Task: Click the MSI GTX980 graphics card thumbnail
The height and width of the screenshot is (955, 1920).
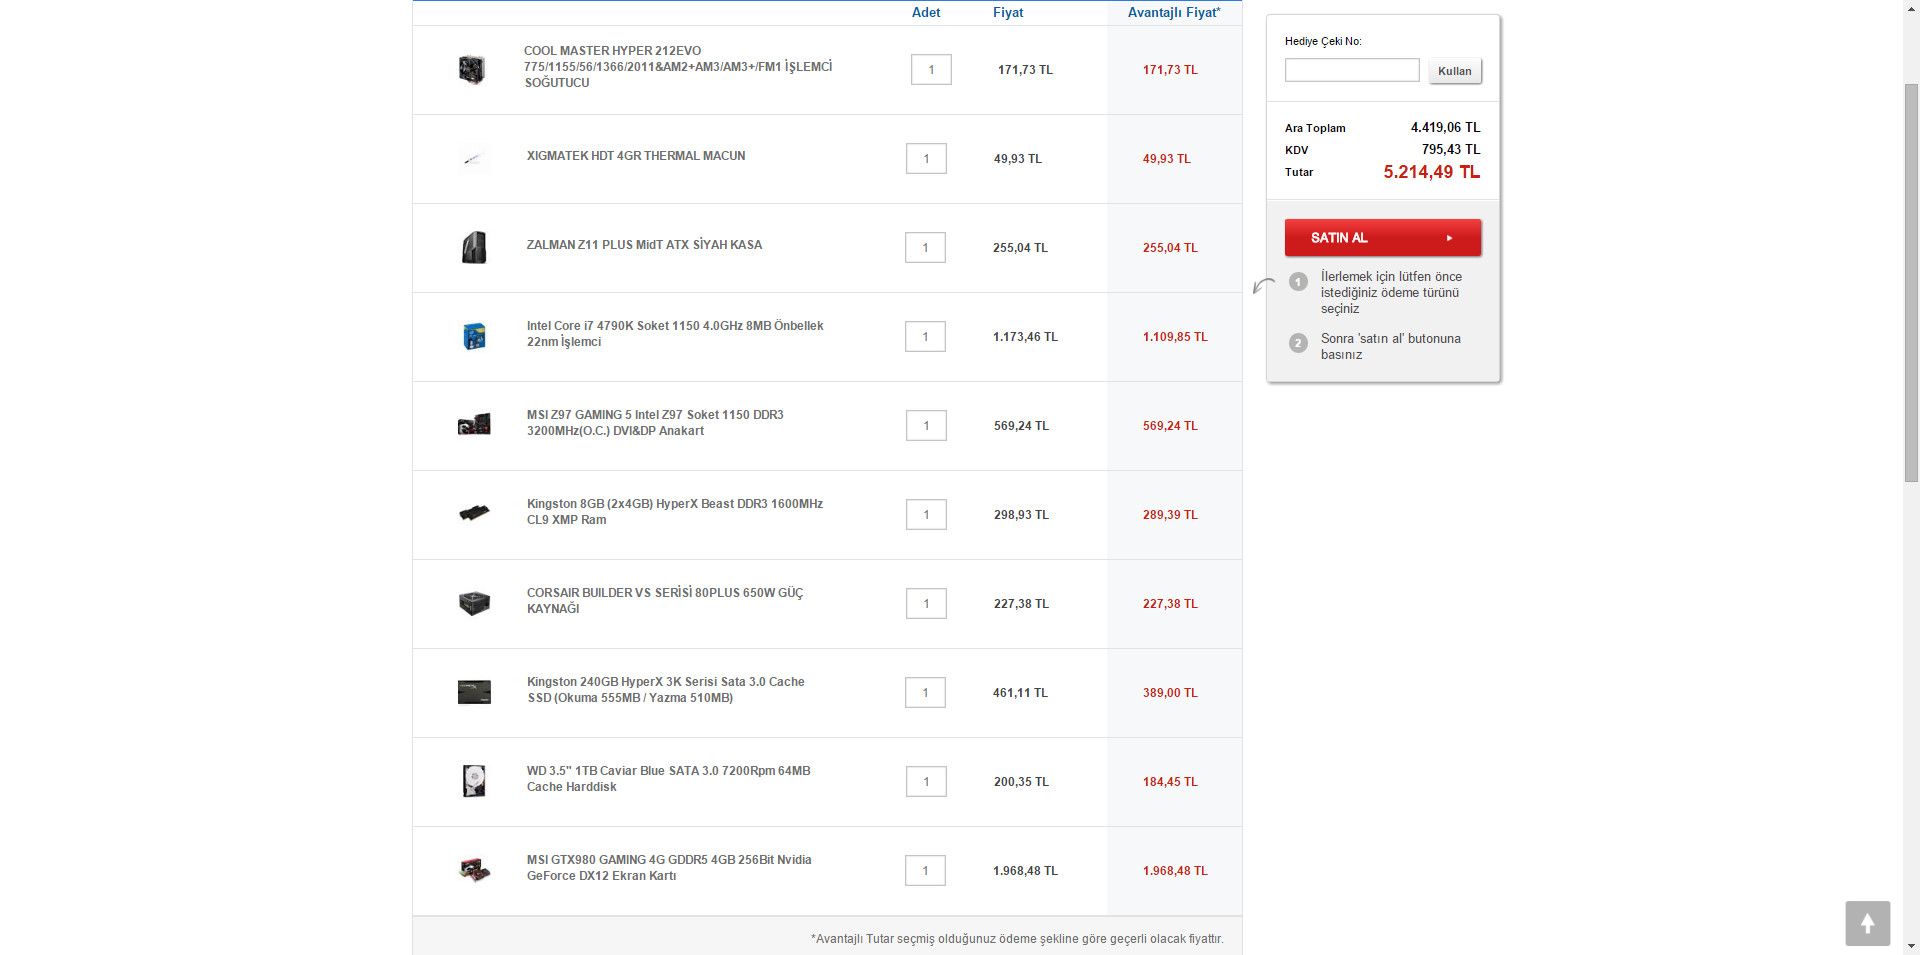Action: click(x=474, y=870)
